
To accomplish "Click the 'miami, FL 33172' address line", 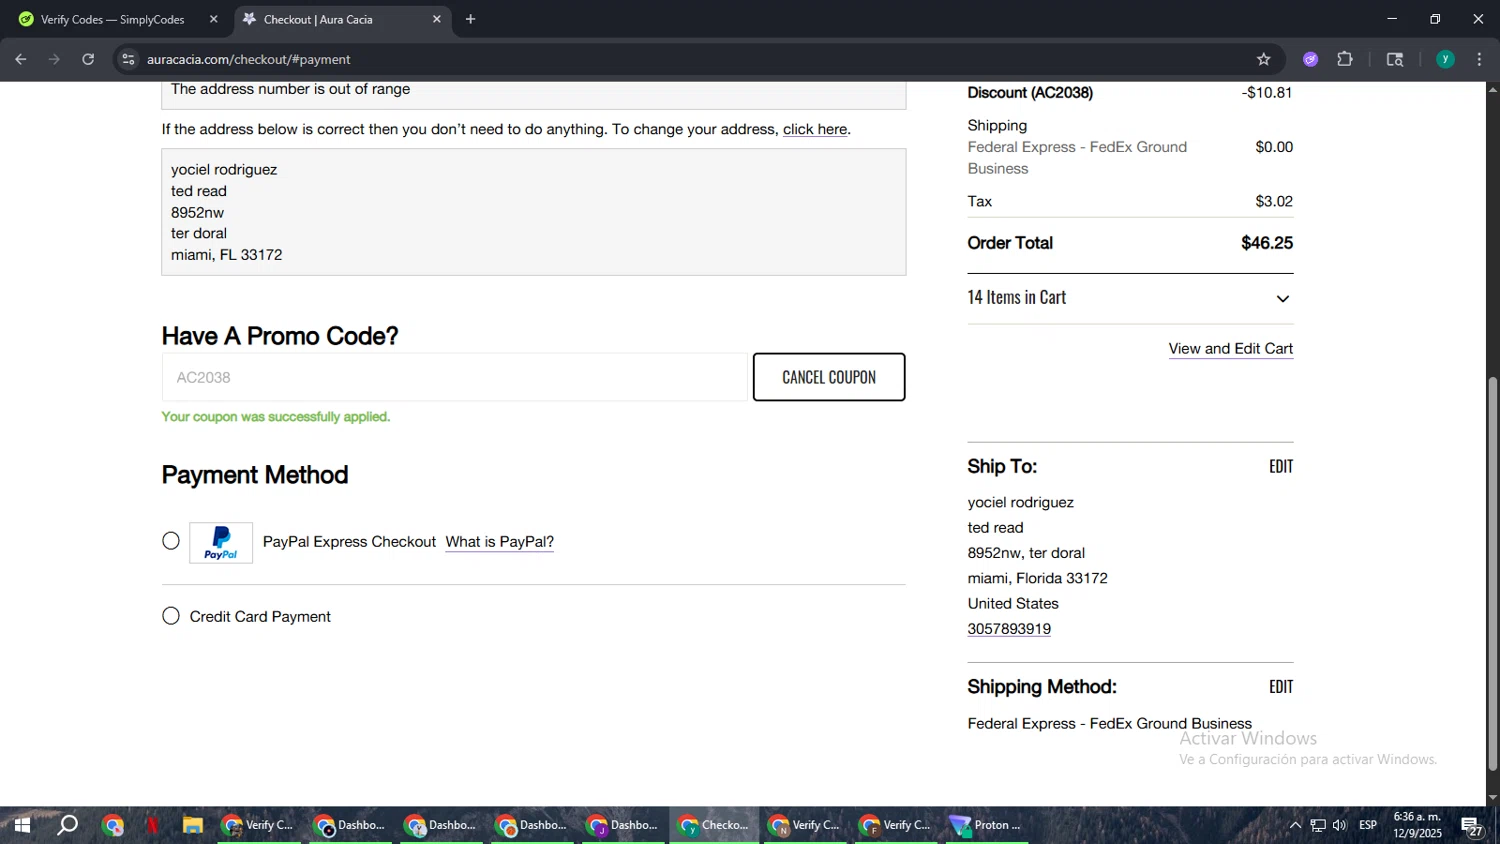I will click(x=227, y=255).
